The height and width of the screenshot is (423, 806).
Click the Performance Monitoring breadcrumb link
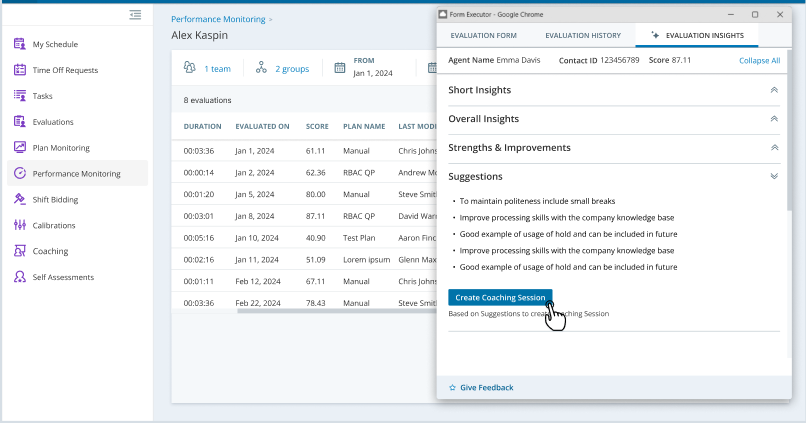[218, 19]
